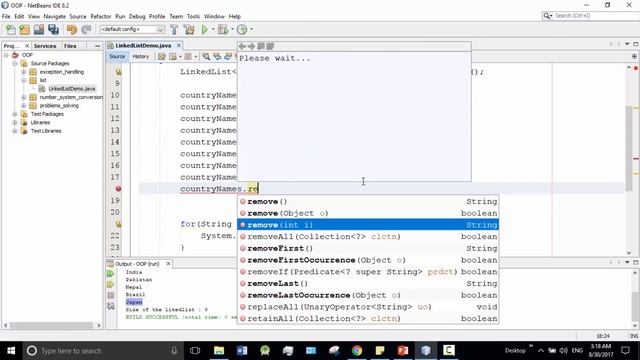Screen dimensions: 640x360
Task: Click the Undo icon
Action: tap(72, 29)
